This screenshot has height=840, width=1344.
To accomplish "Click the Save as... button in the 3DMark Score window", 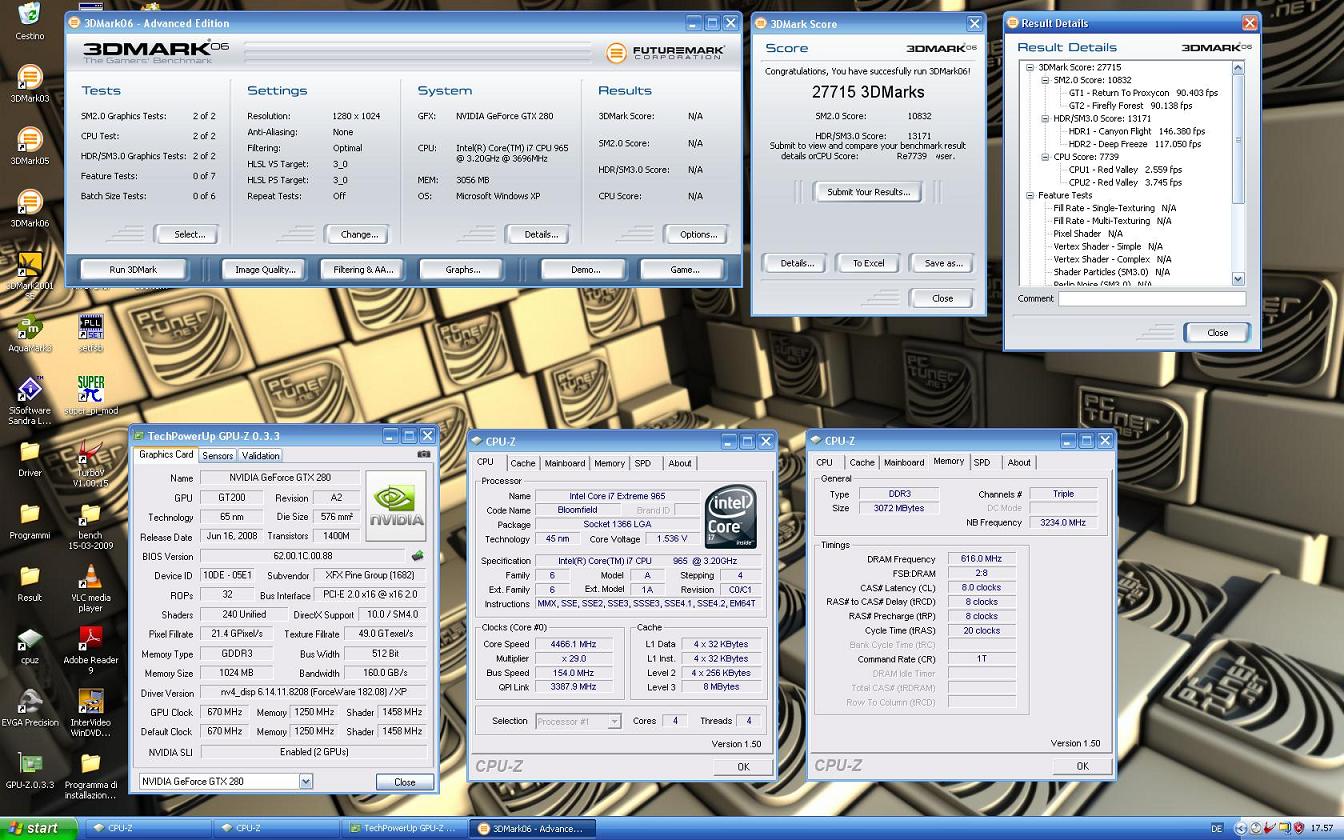I will coord(943,263).
